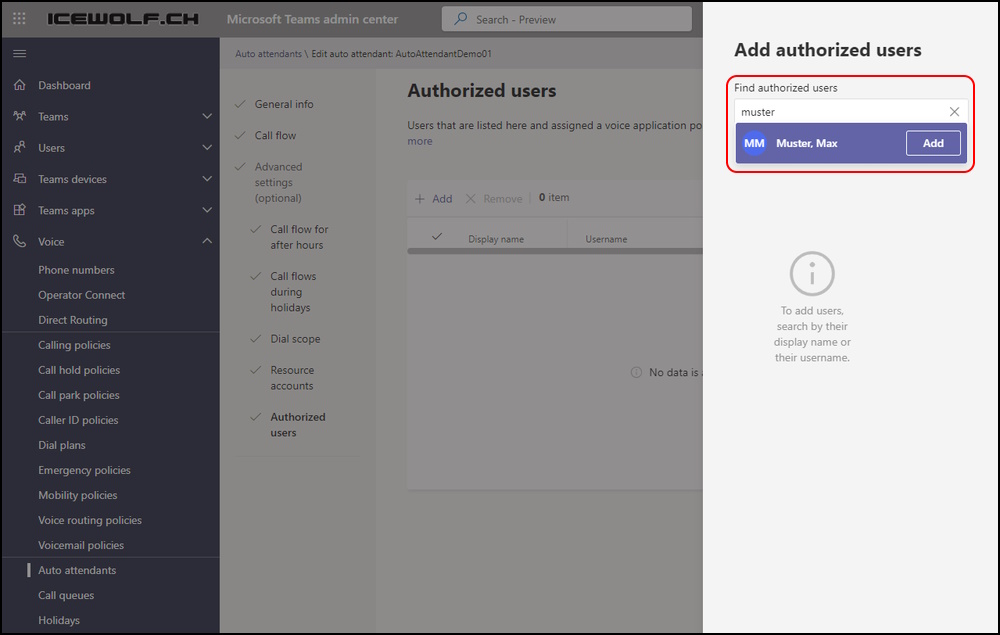The image size is (1000, 635).
Task: Click the Dashboard label in sidebar
Action: click(64, 85)
